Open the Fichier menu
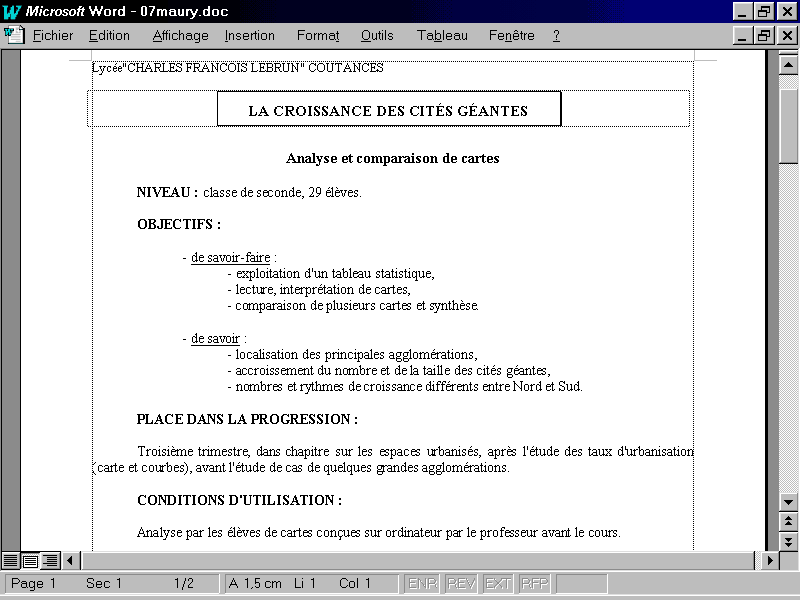Screen dimensions: 800x600 tap(53, 35)
